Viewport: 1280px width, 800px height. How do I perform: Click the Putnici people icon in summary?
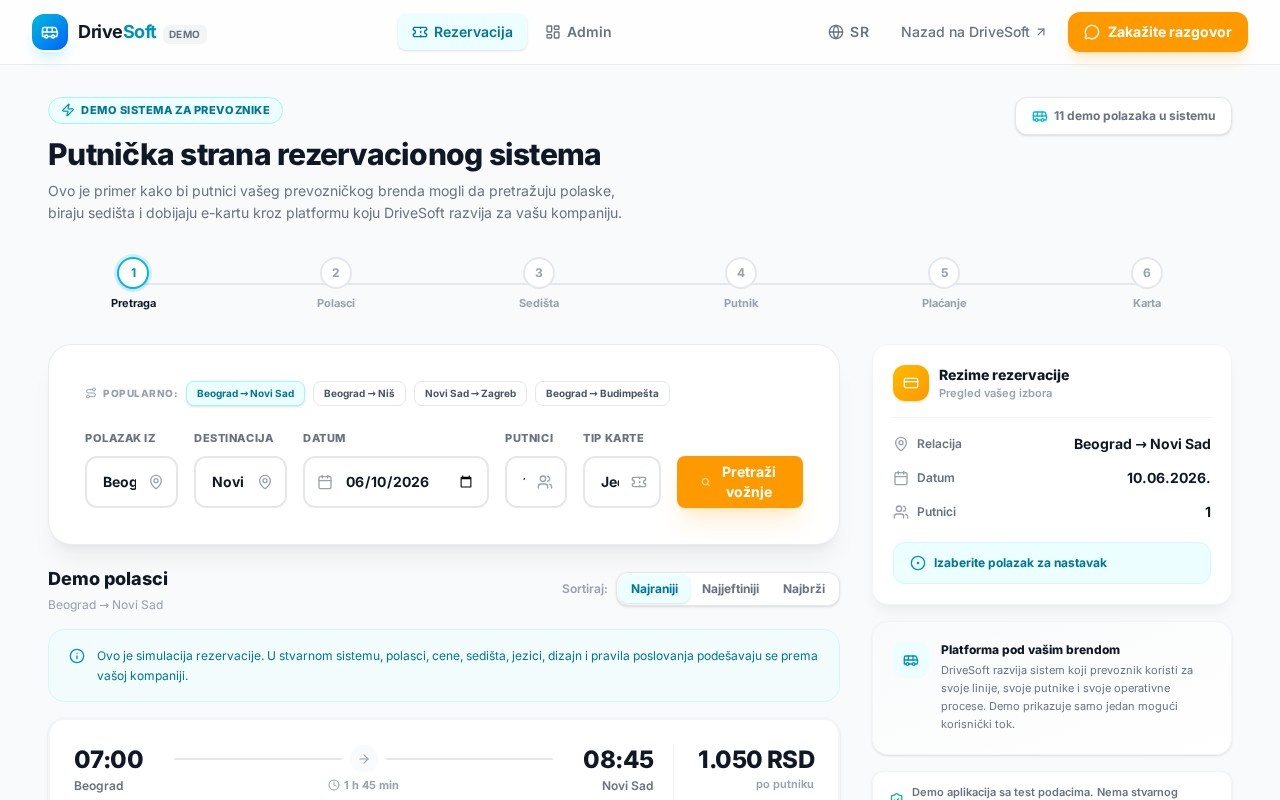pyautogui.click(x=901, y=512)
